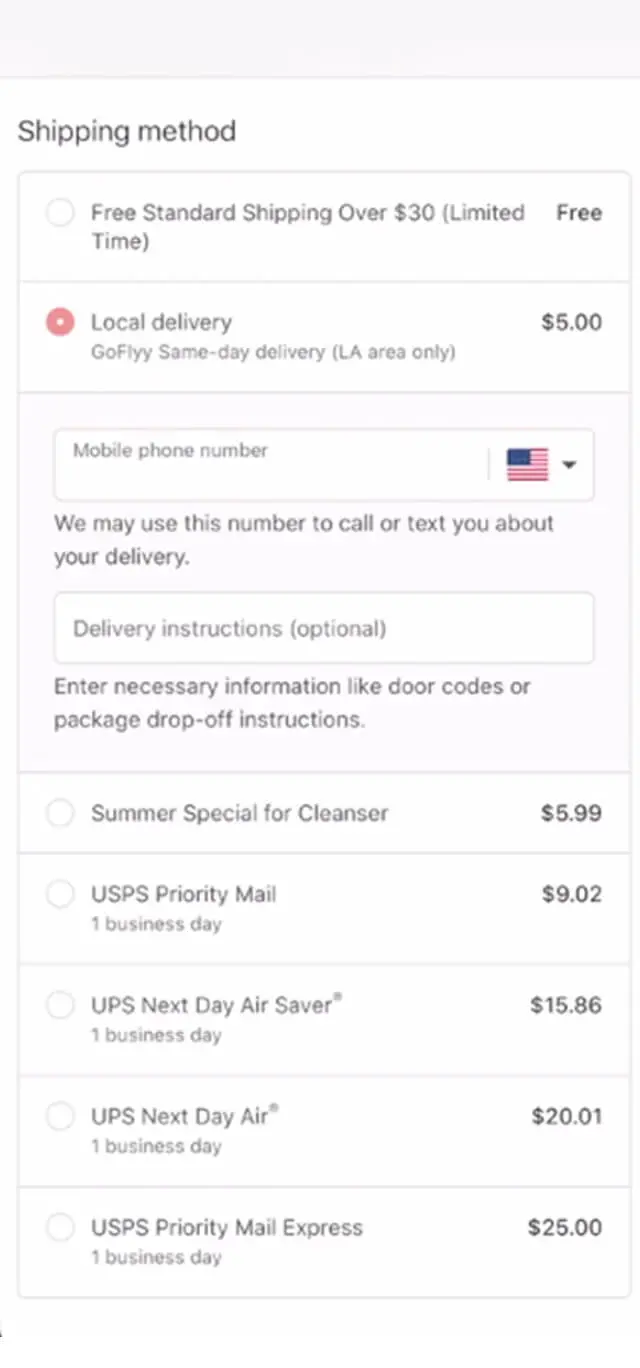Click the $25.00 Priority Mail Express price
The image size is (640, 1368).
pos(565,1227)
